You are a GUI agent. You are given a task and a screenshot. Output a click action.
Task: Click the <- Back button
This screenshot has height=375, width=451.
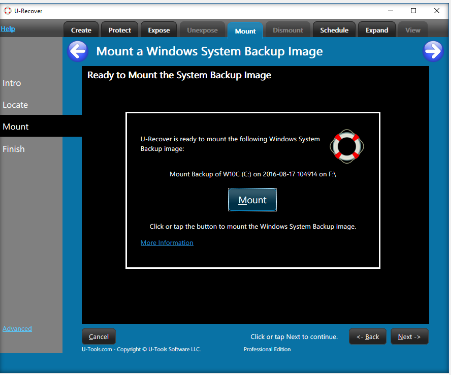click(x=368, y=336)
